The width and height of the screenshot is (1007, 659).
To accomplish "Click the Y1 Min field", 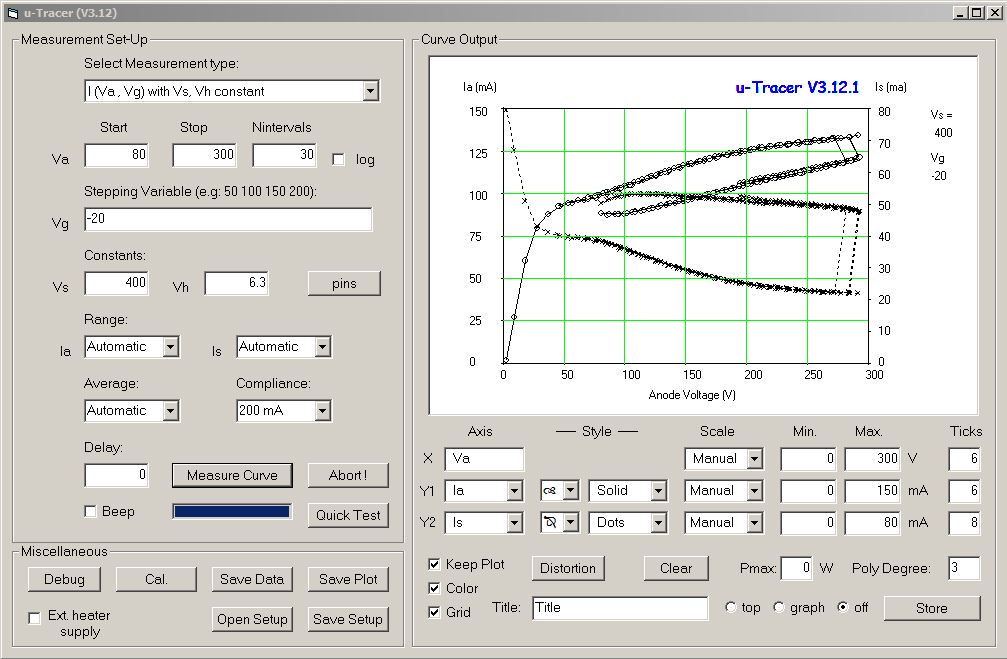I will point(809,491).
